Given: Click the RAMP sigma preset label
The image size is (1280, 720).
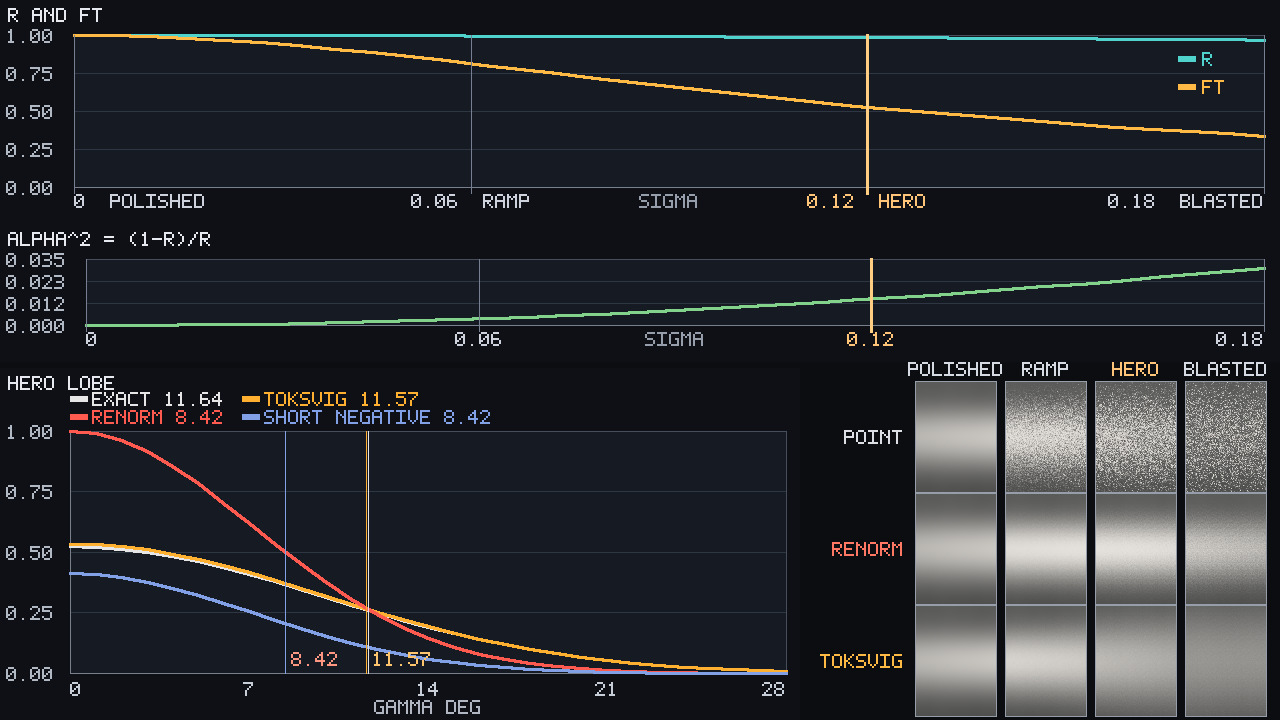Looking at the screenshot, I should tap(506, 201).
